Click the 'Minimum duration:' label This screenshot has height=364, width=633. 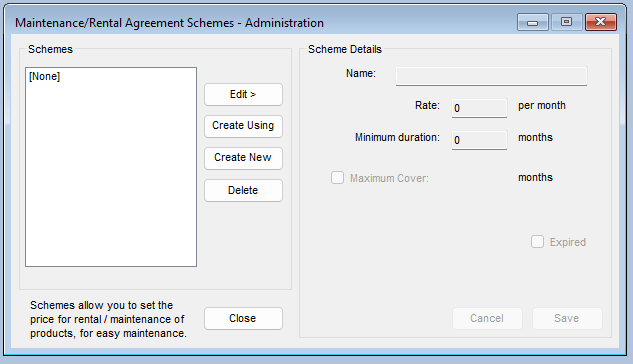click(397, 137)
